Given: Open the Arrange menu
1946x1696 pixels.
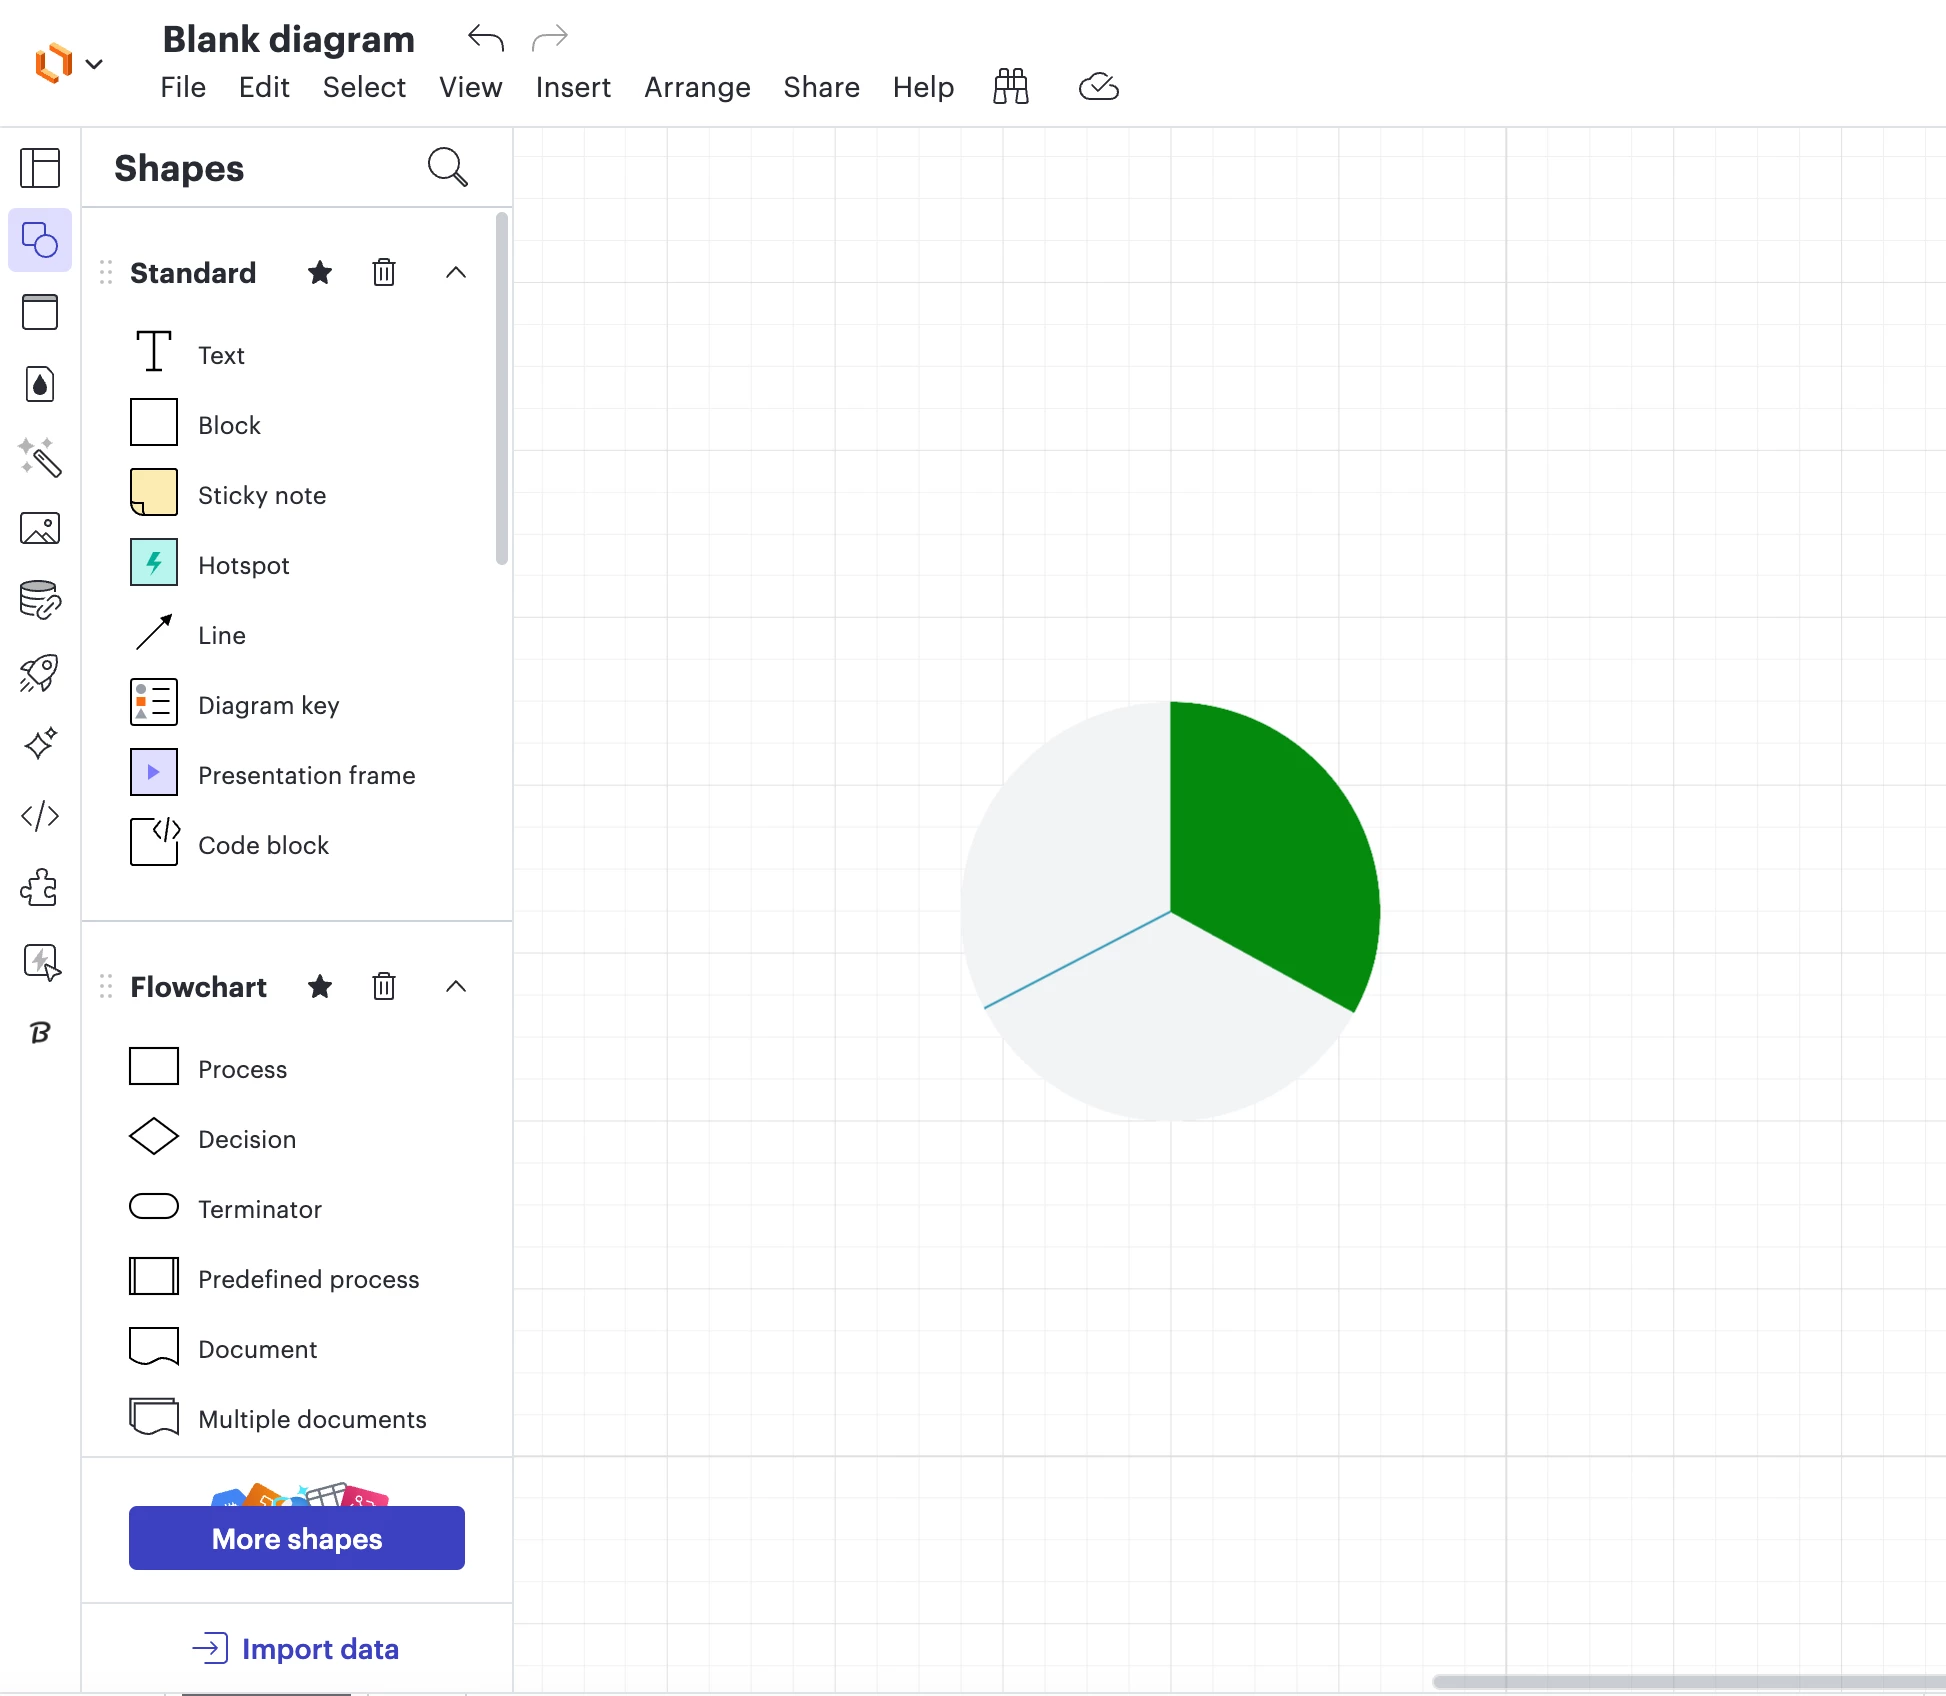Looking at the screenshot, I should [697, 87].
